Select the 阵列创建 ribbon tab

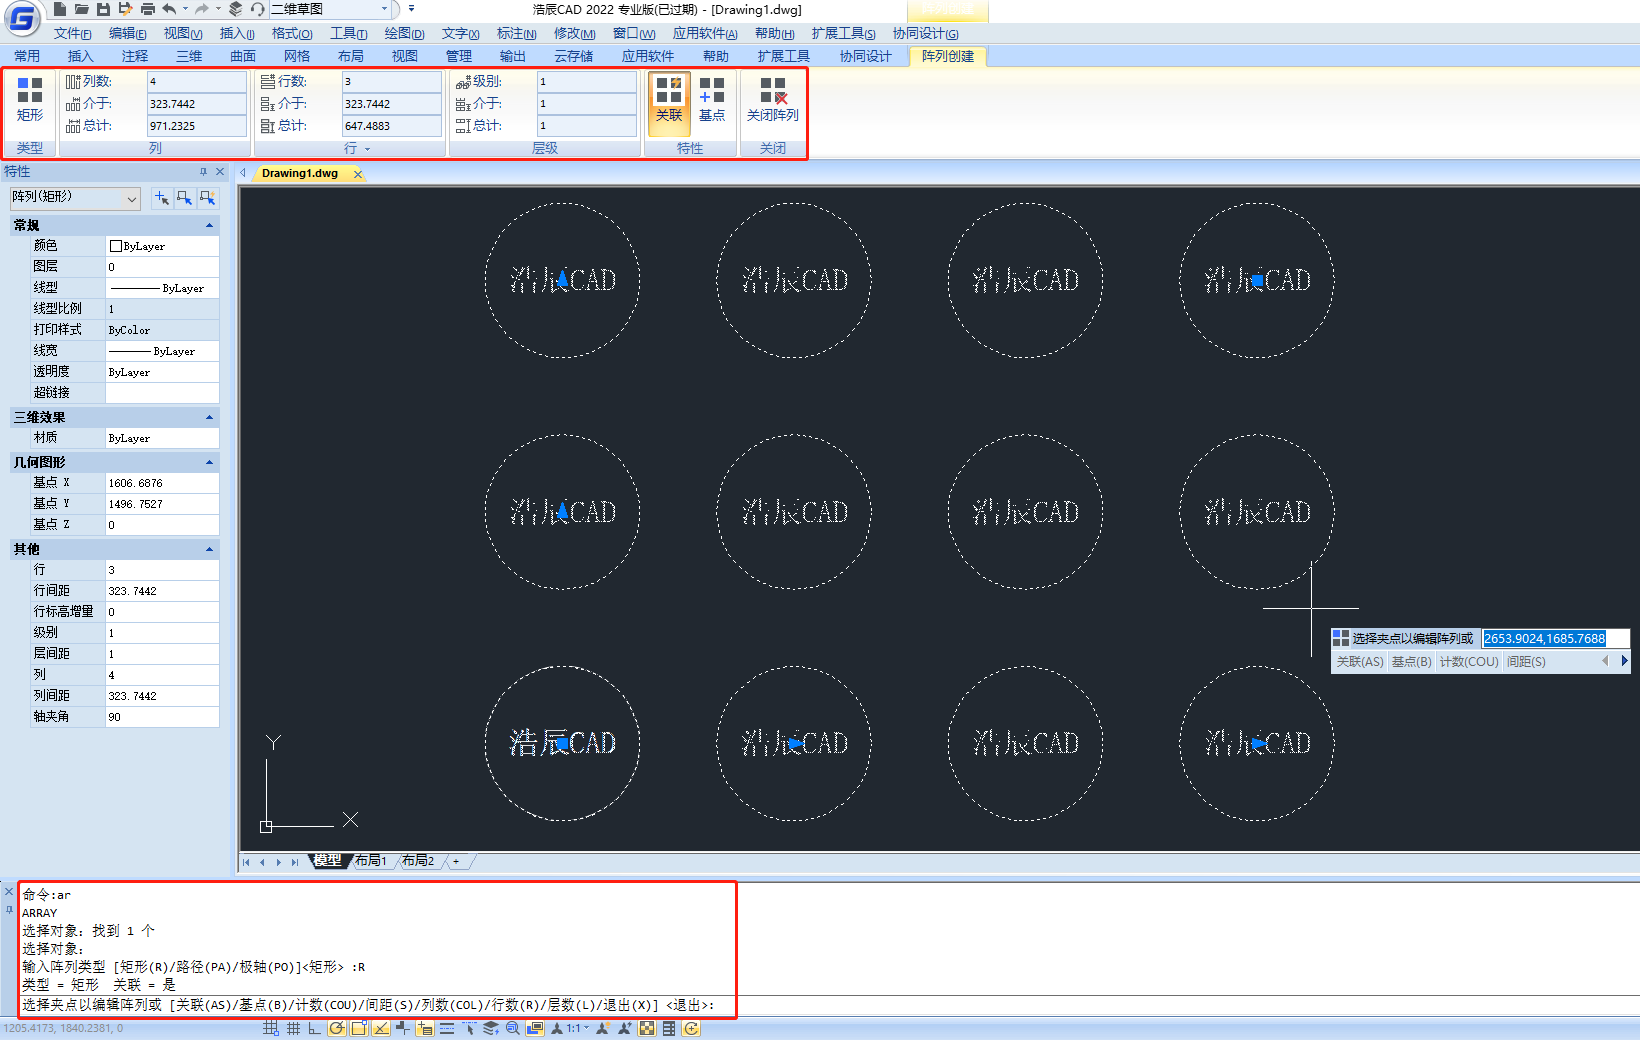tap(948, 56)
